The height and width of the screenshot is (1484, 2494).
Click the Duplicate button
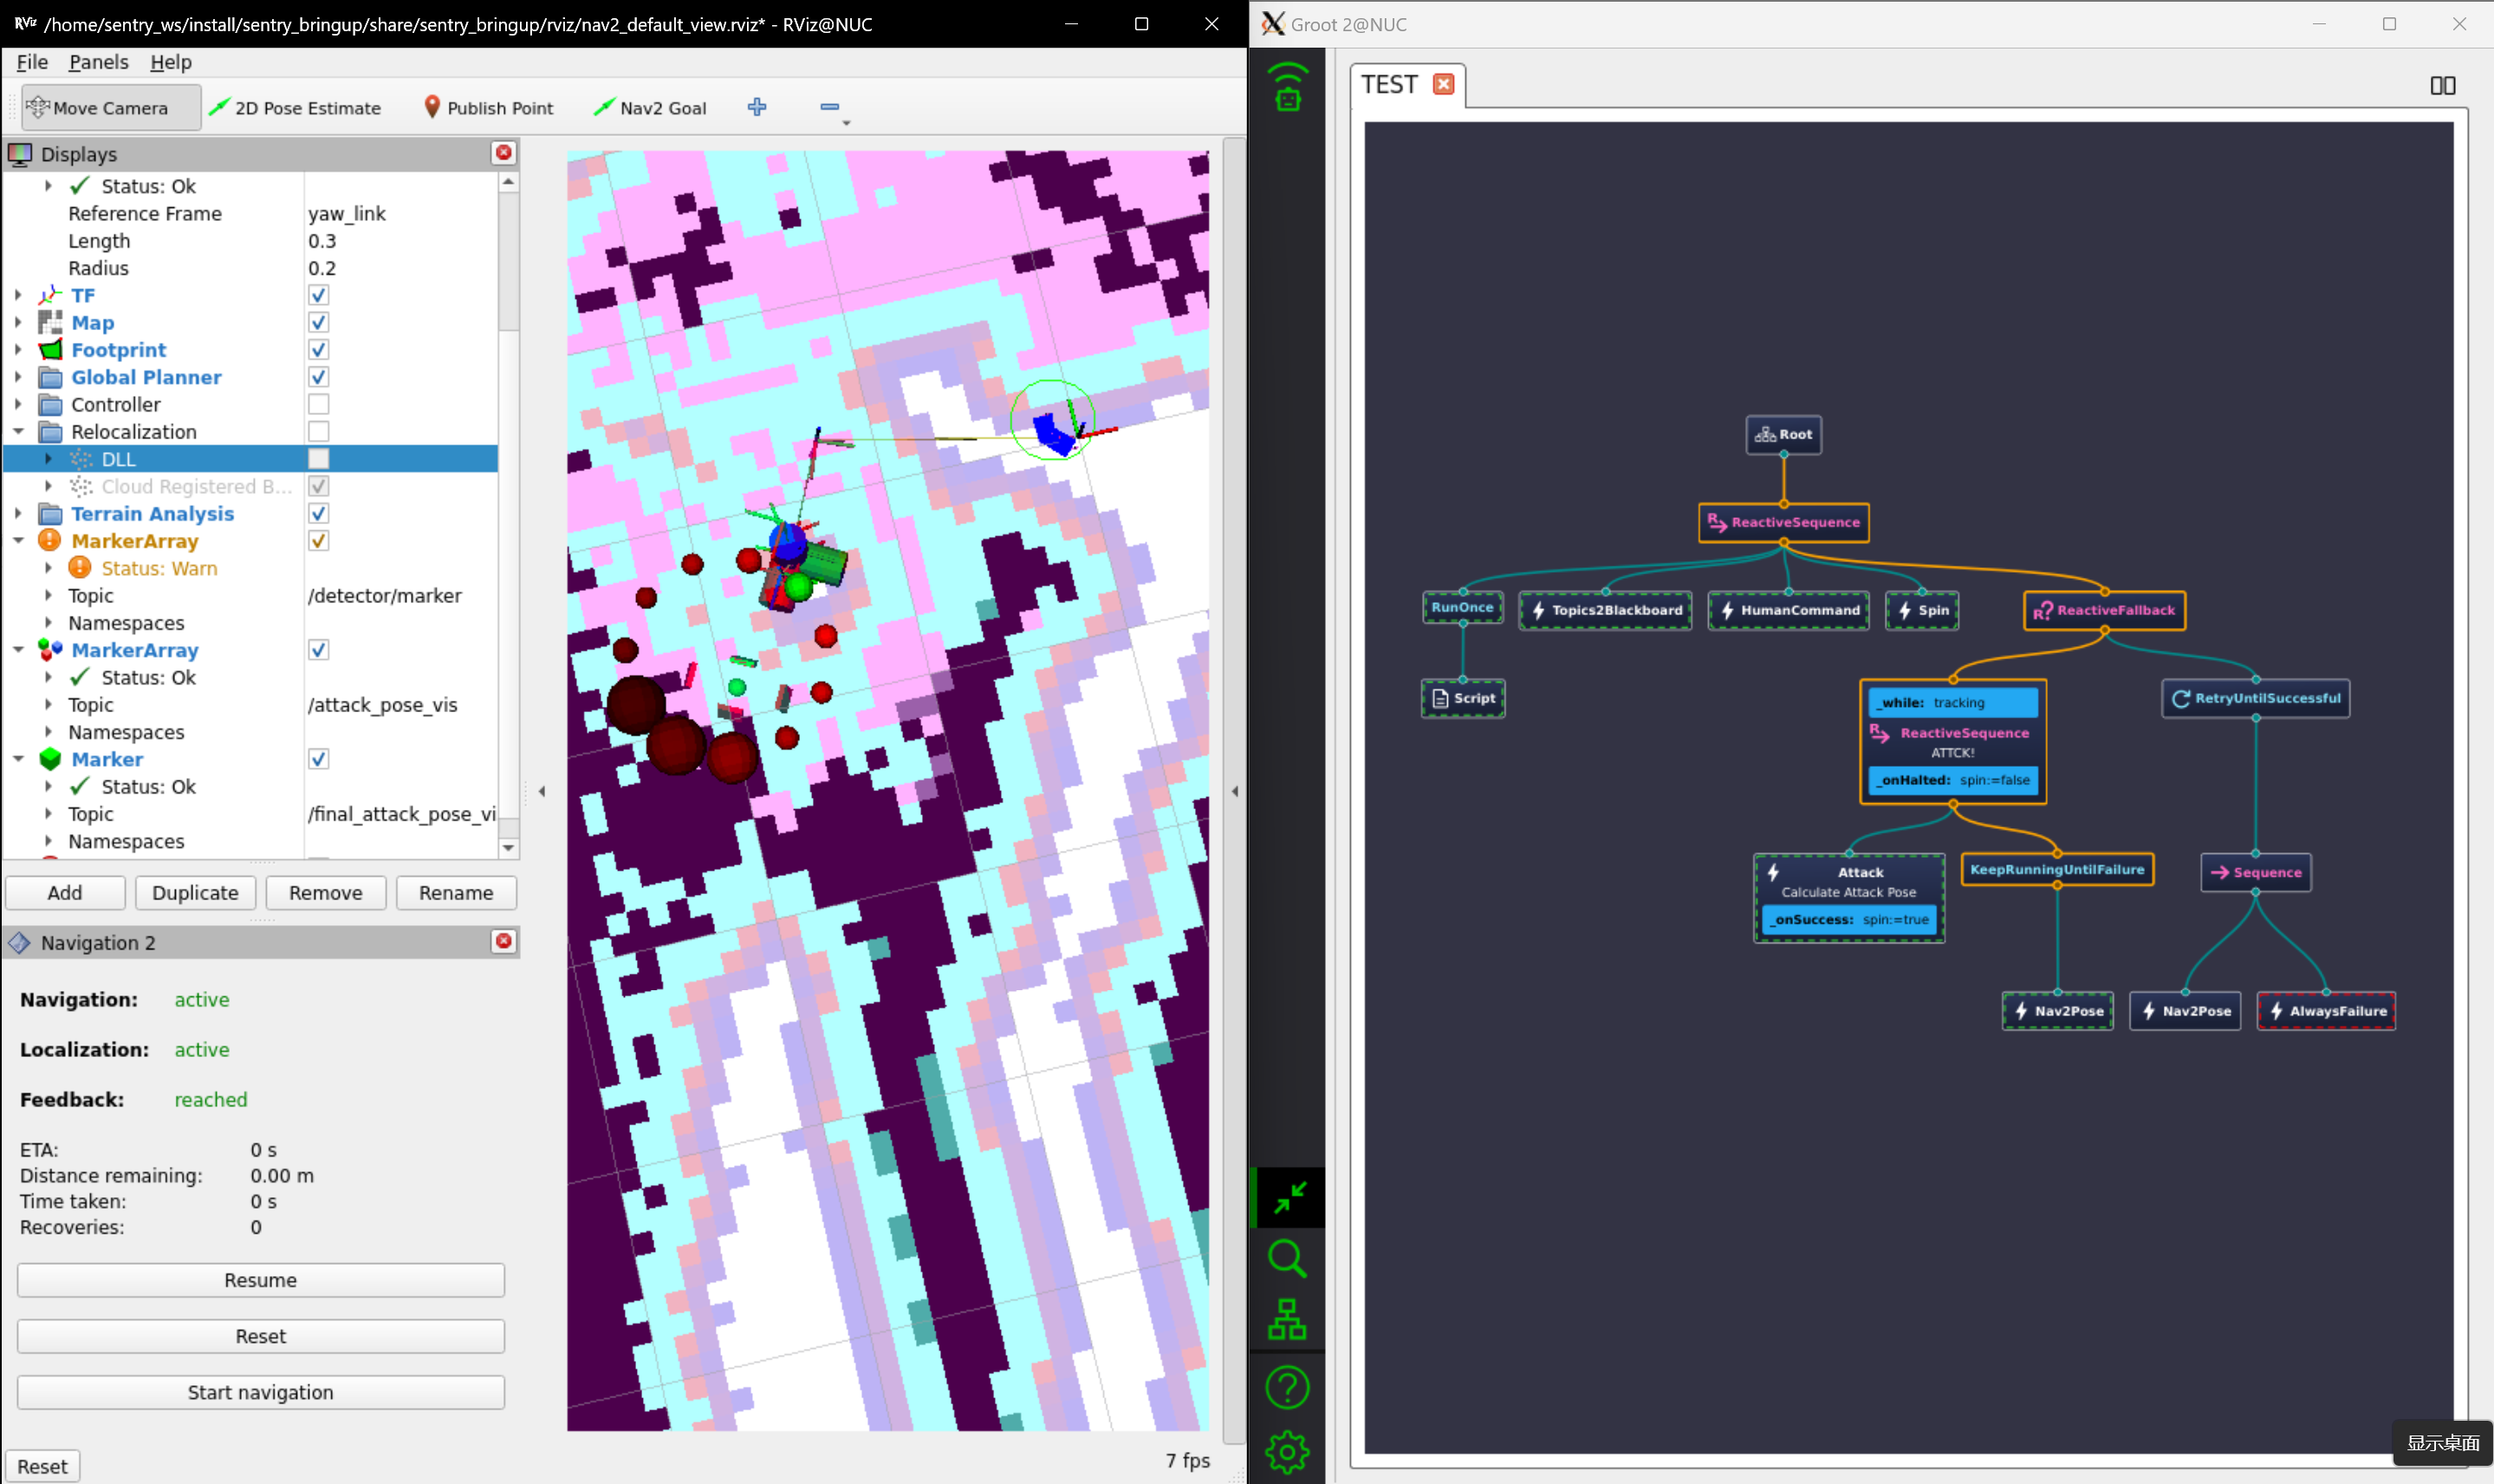[195, 893]
